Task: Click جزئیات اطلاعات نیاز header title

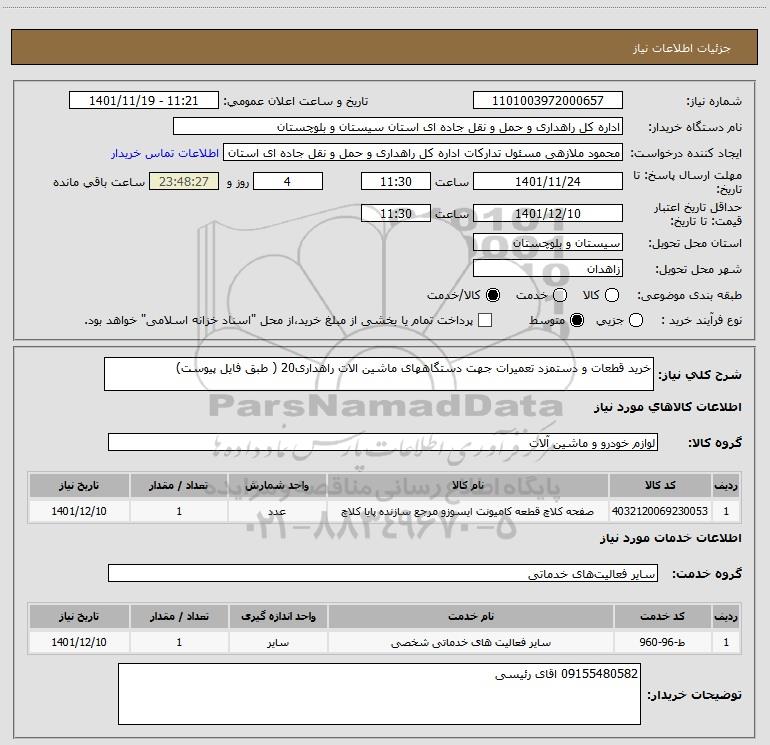Action: pyautogui.click(x=682, y=48)
